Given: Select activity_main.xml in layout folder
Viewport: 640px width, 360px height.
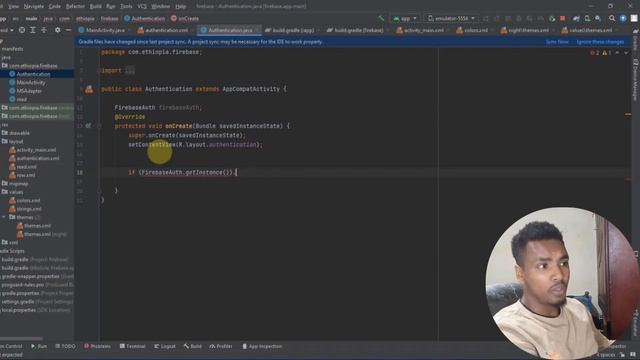Looking at the screenshot, I should coord(33,150).
